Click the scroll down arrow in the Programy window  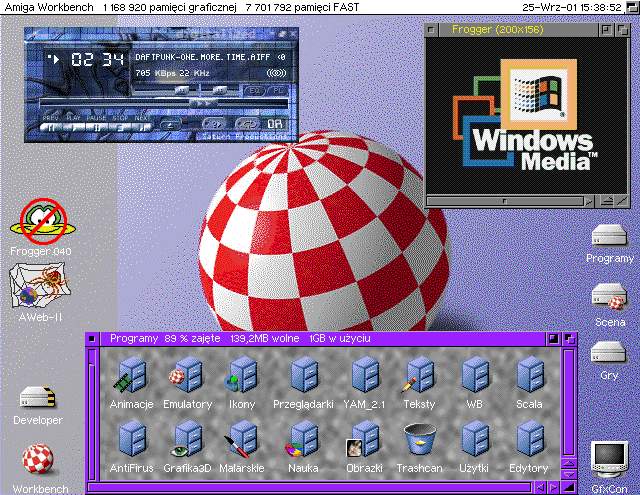tap(569, 475)
